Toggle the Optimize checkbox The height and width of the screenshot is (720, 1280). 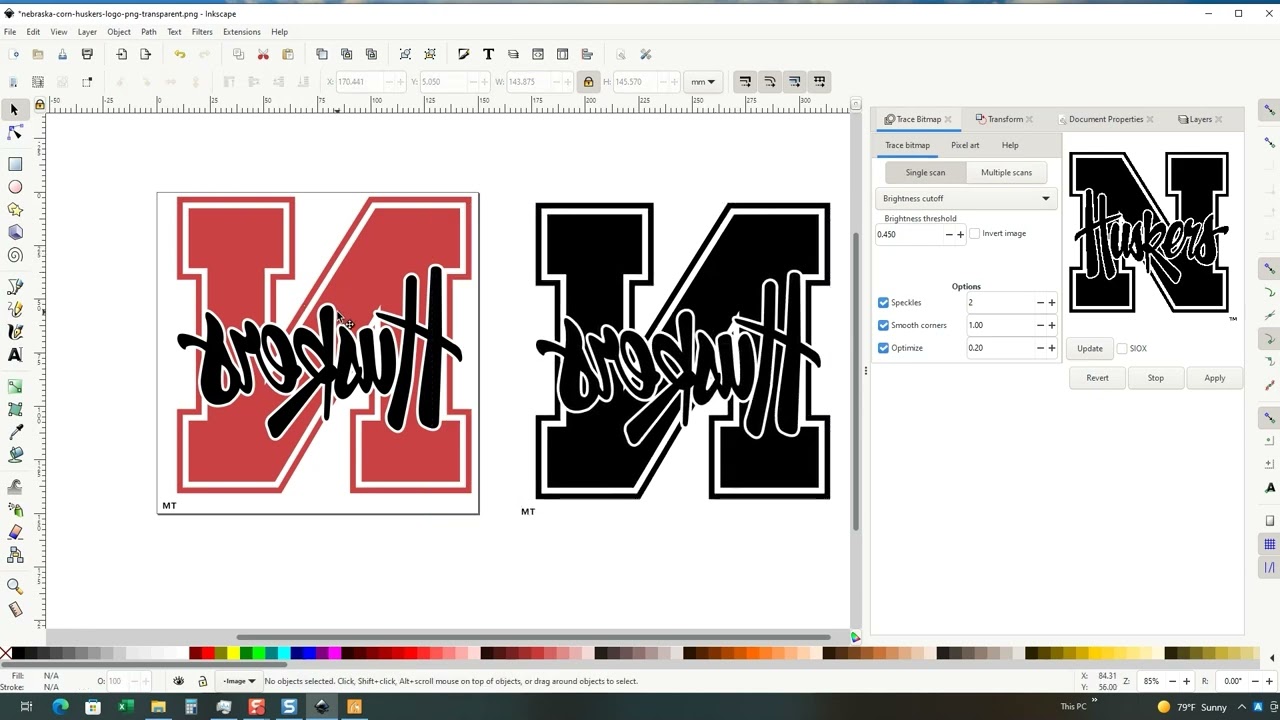pyautogui.click(x=883, y=348)
